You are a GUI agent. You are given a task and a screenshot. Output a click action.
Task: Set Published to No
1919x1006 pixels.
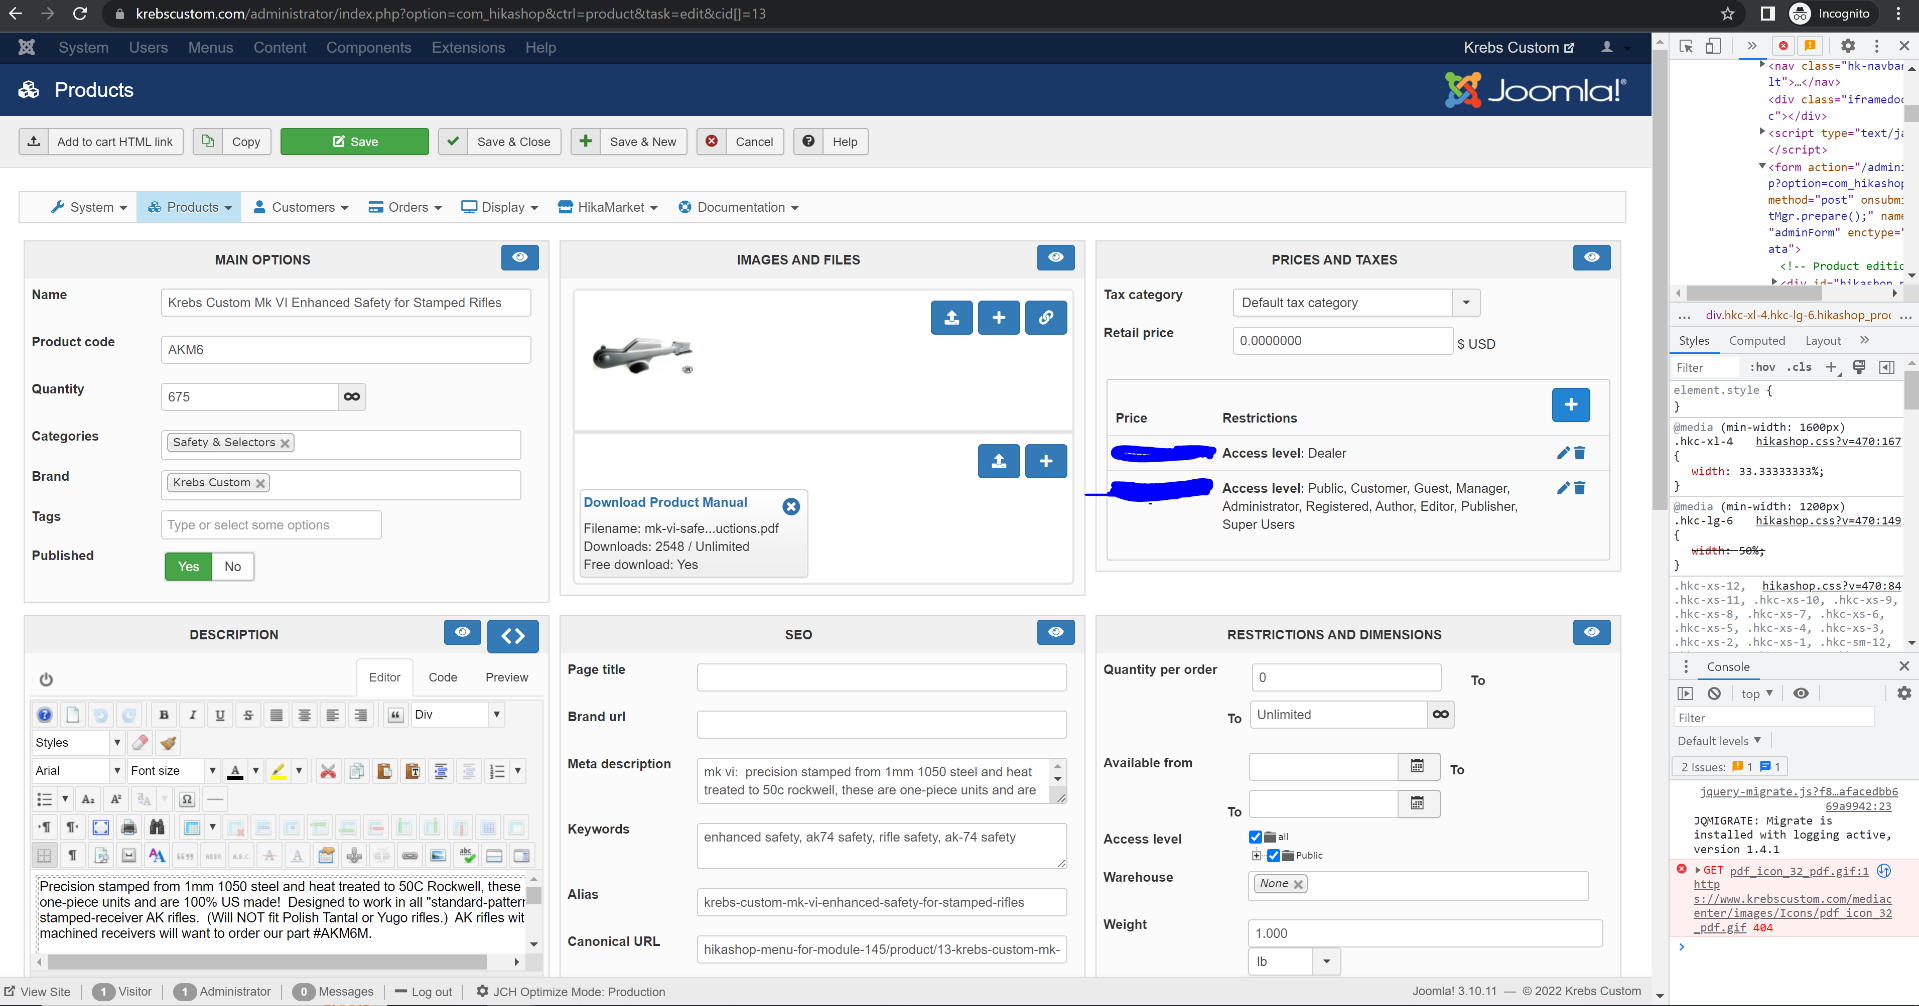(x=233, y=567)
